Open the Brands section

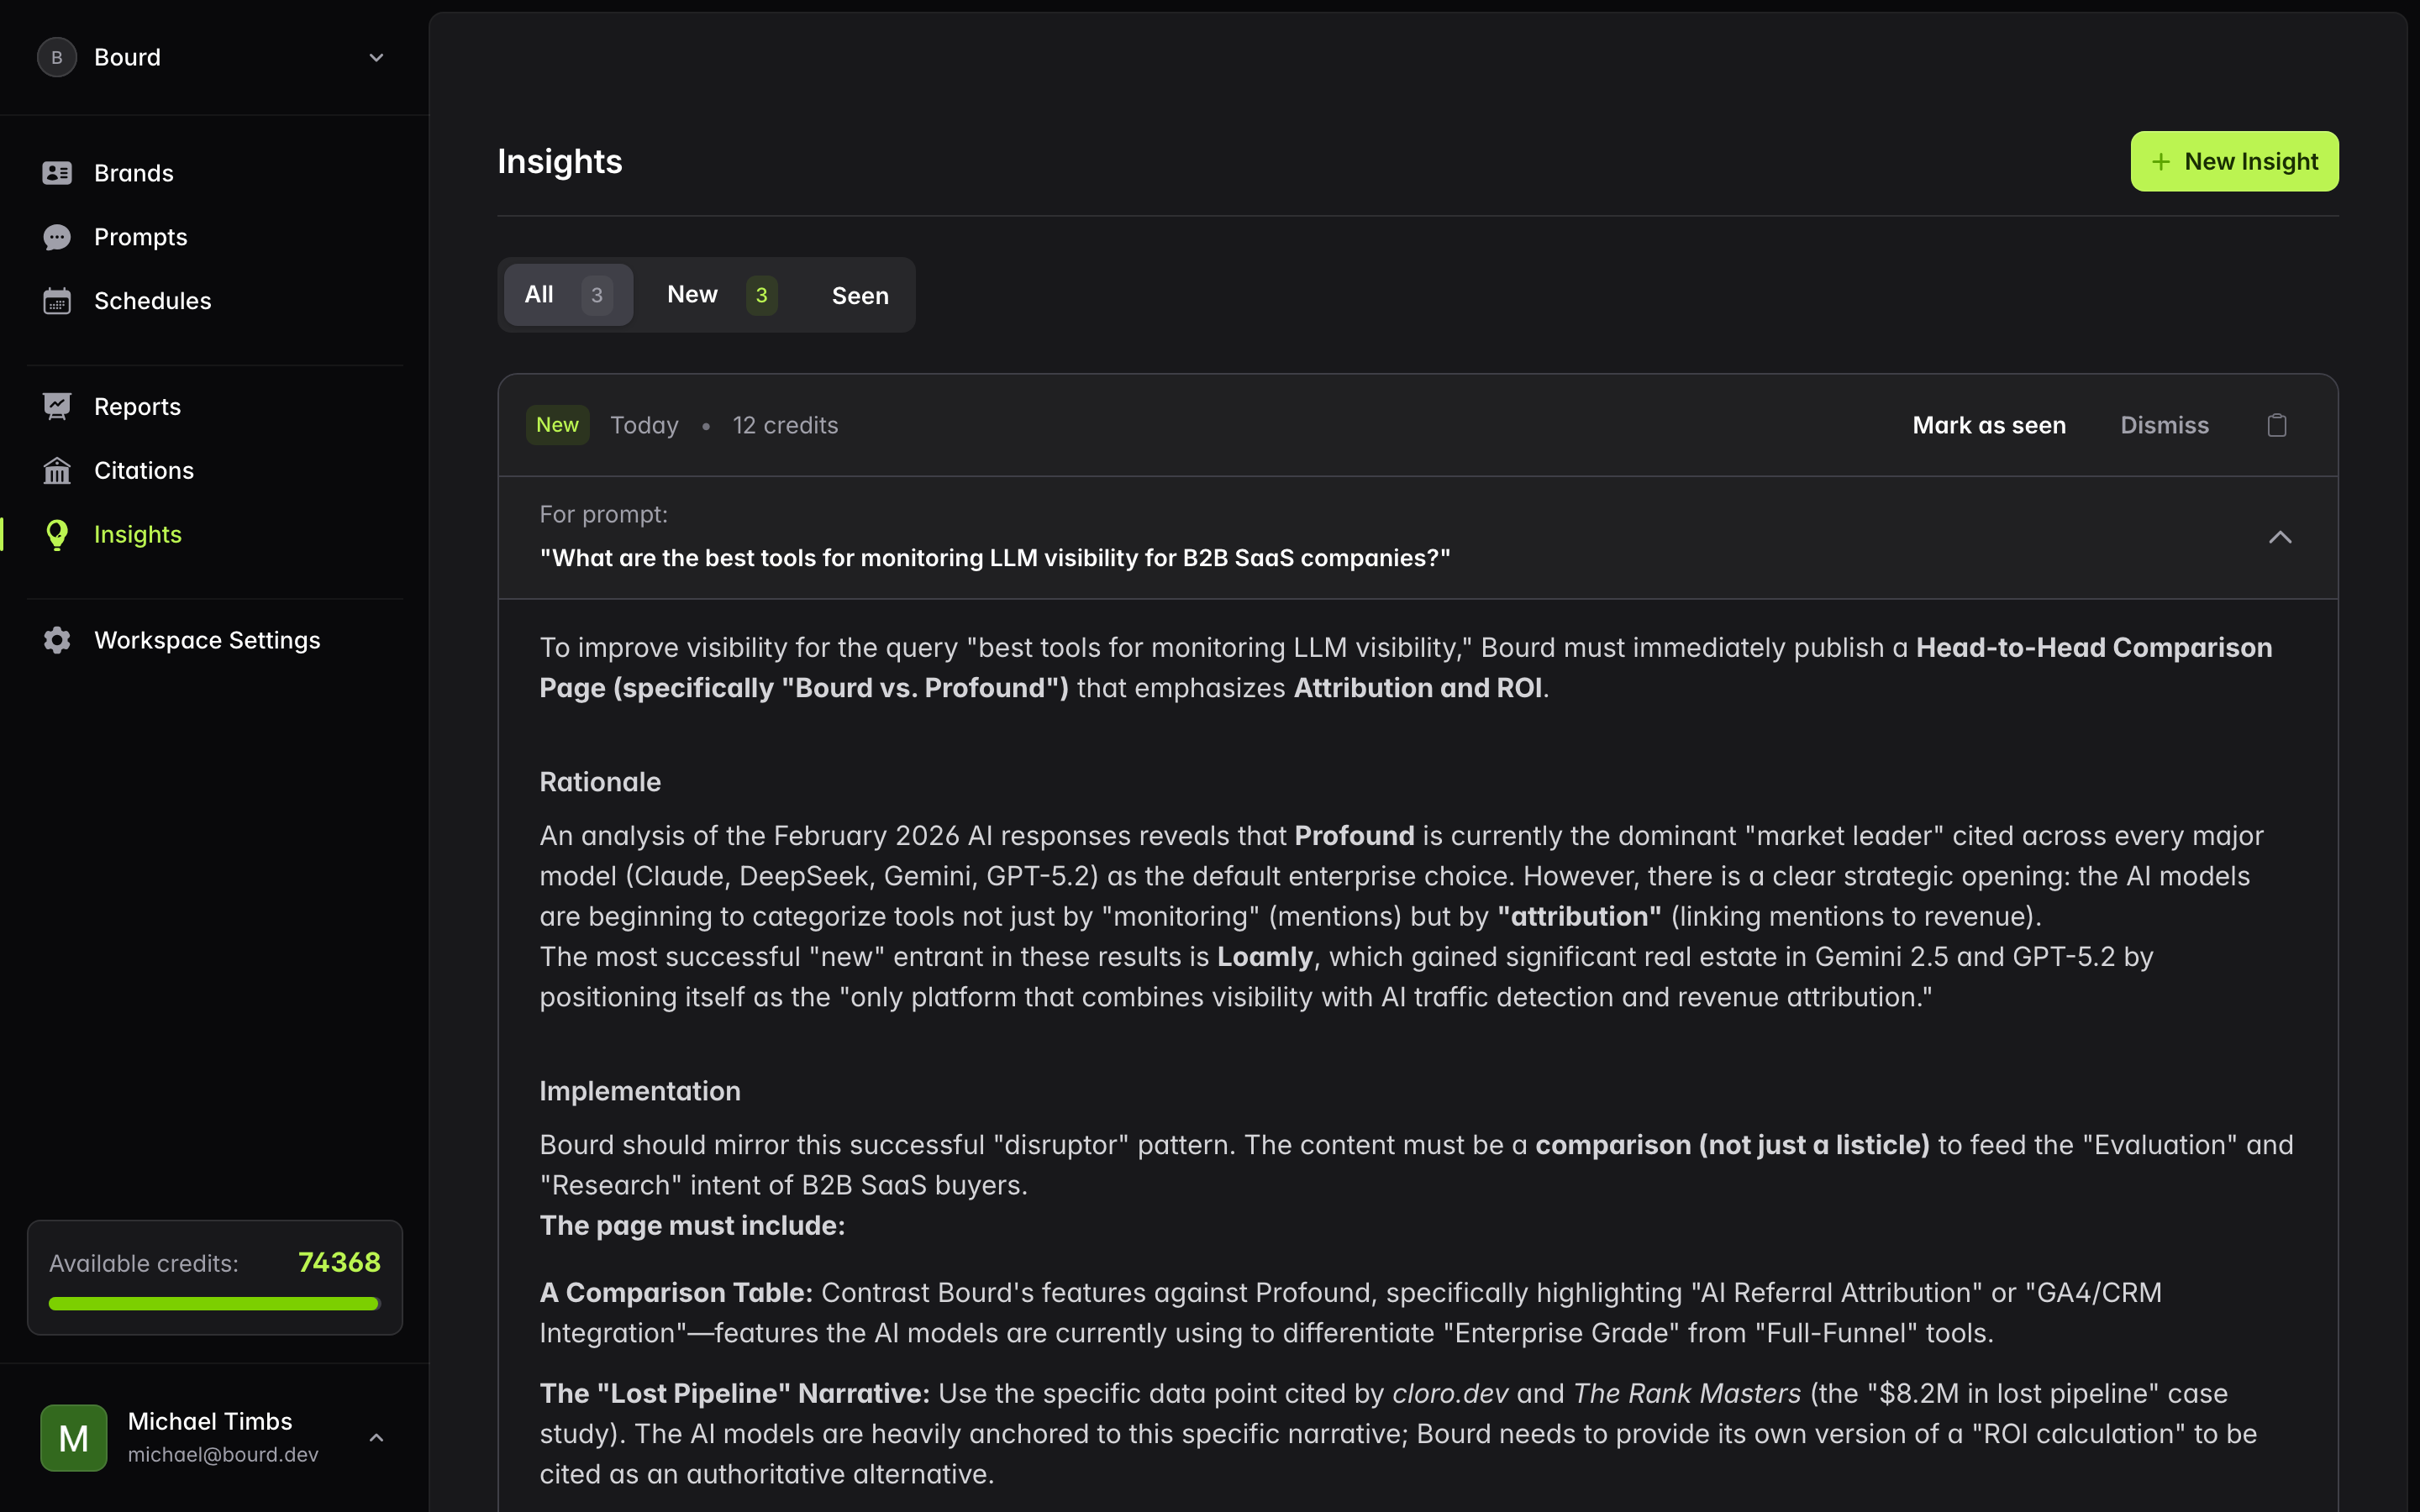132,172
